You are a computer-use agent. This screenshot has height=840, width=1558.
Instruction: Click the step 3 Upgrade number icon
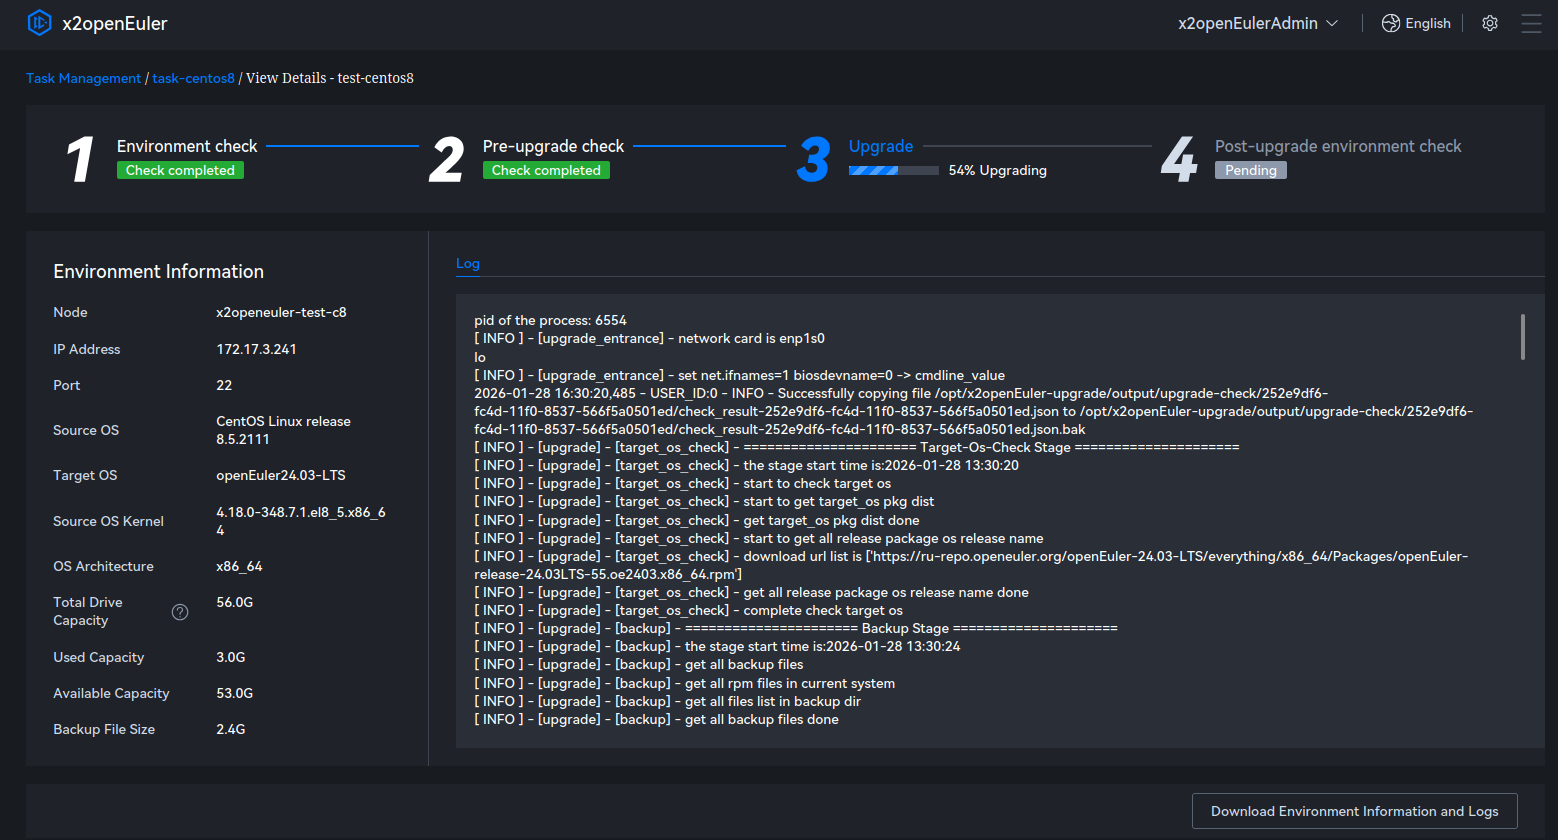(813, 160)
